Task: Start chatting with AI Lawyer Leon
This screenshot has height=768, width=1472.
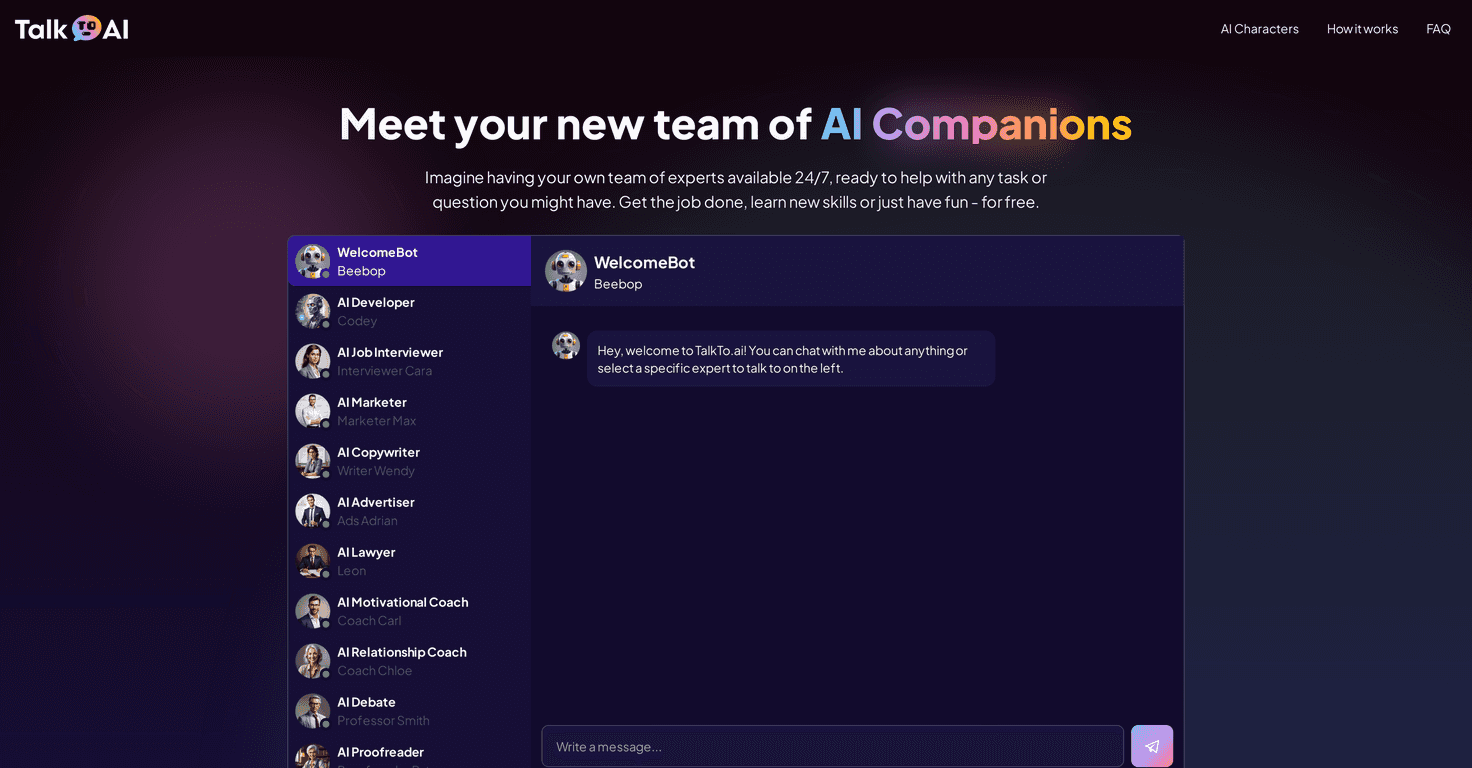Action: click(x=409, y=560)
